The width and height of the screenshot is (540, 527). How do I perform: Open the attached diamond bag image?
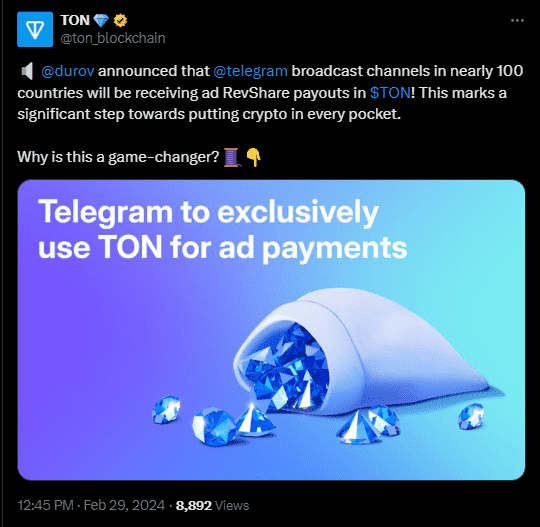(x=271, y=330)
